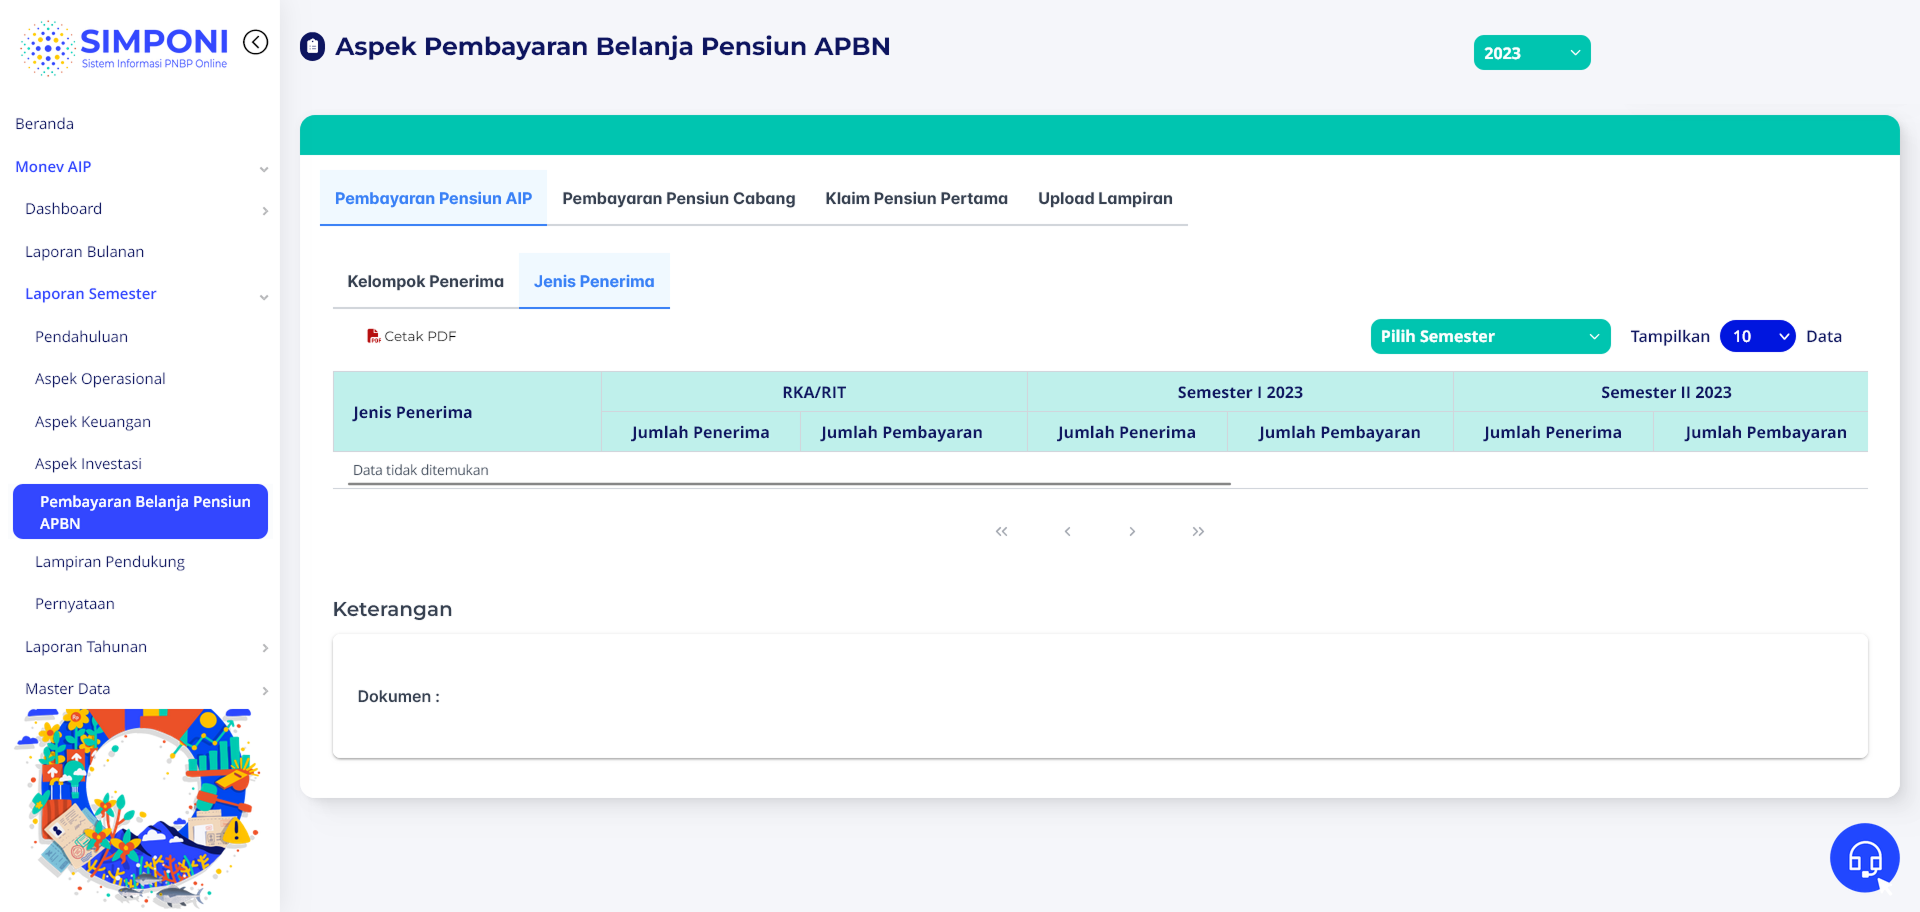Go to previous page of table
The height and width of the screenshot is (912, 1920).
click(x=1067, y=531)
